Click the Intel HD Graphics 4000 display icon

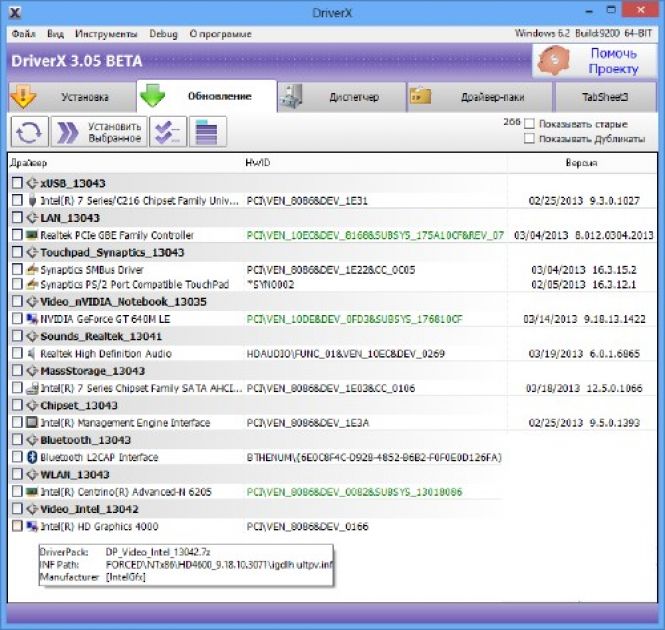32,526
